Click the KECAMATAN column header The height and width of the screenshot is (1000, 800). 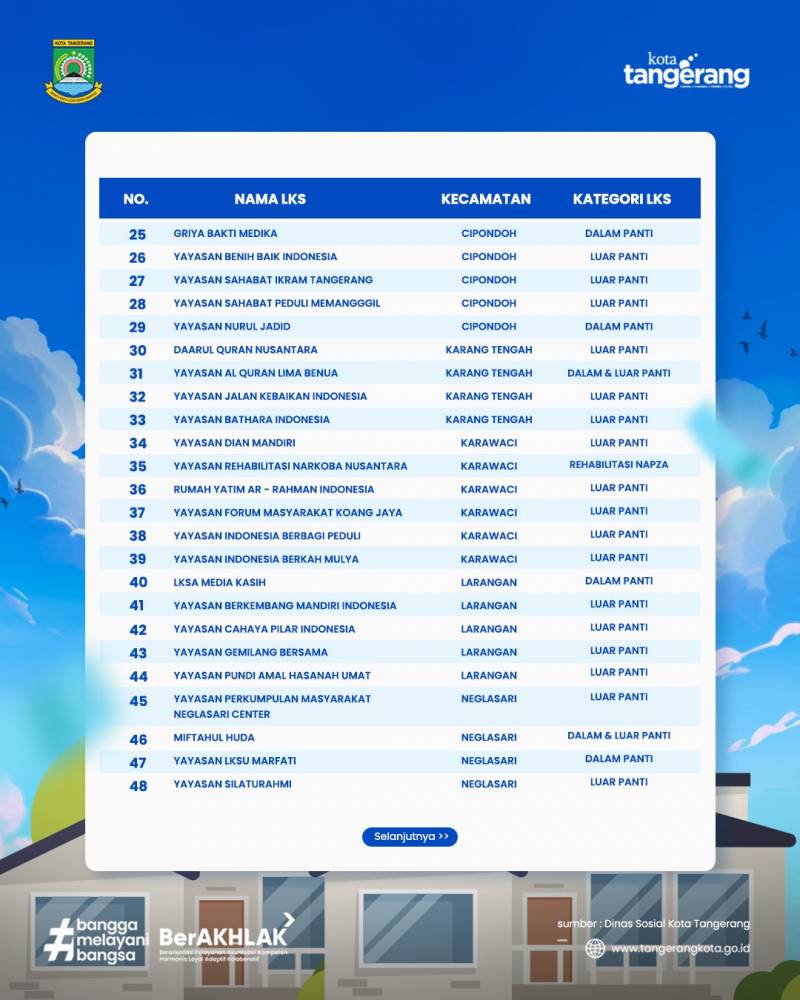[486, 199]
